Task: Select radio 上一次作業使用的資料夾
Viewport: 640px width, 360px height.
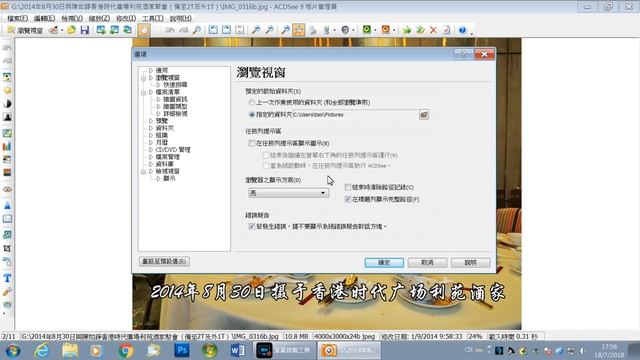Action: [252, 102]
